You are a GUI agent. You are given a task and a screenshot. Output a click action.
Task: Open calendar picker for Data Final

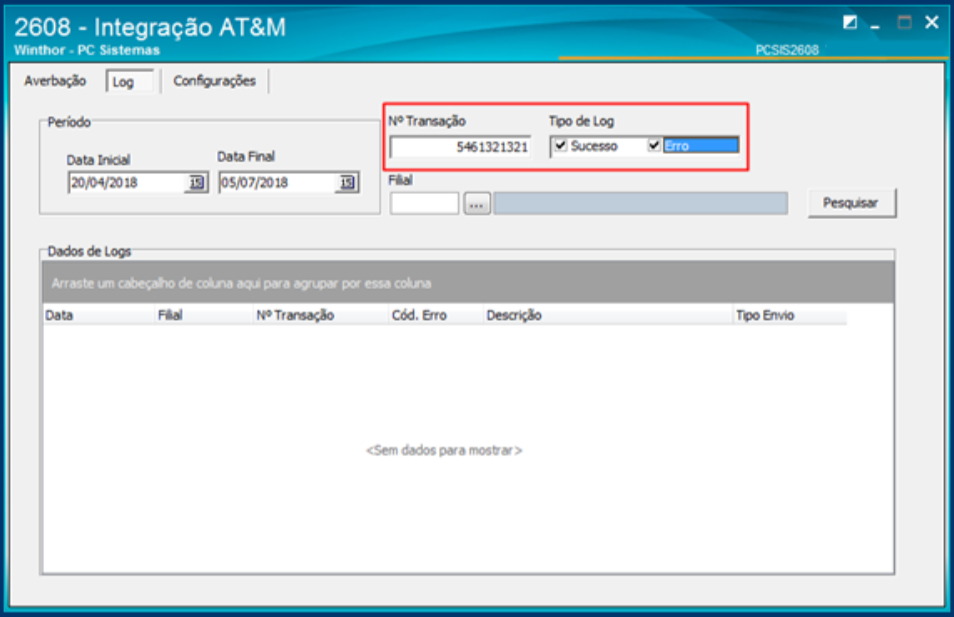coord(346,183)
